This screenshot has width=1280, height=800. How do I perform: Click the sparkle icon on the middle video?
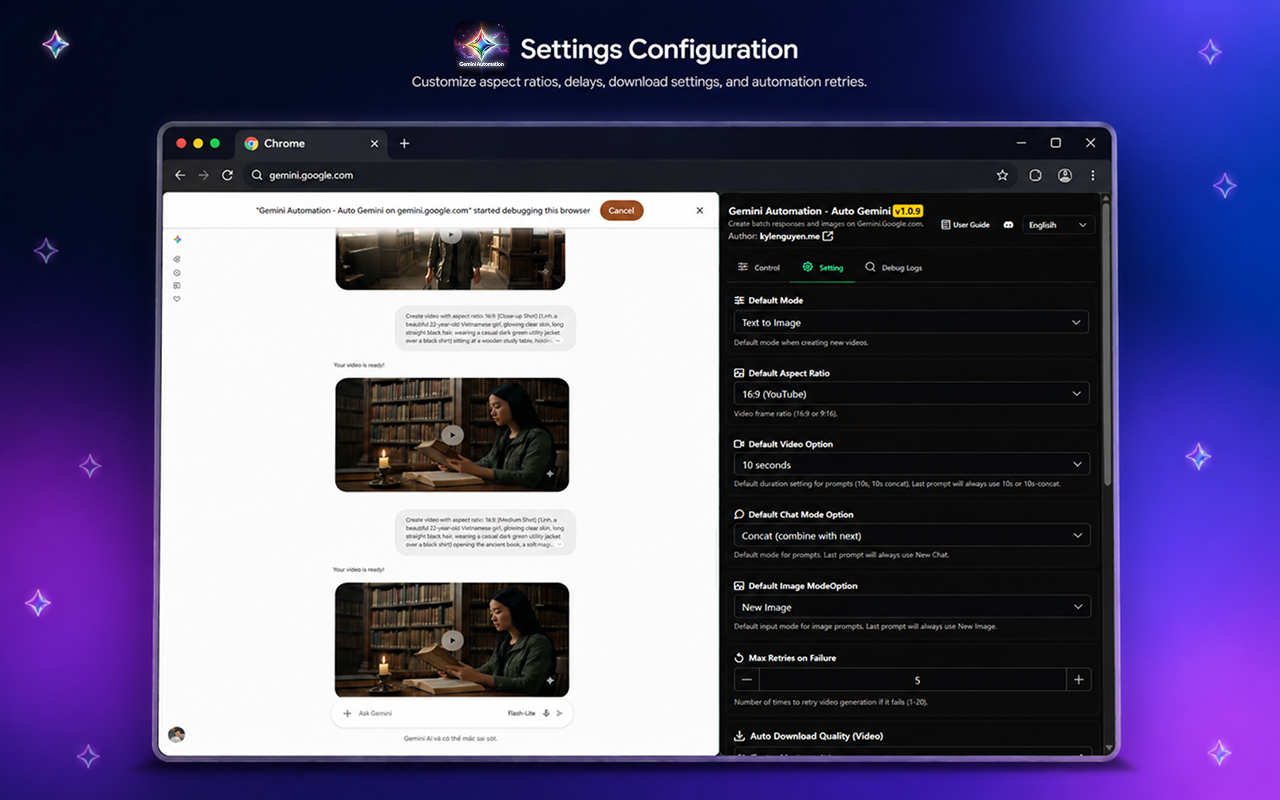(x=550, y=473)
